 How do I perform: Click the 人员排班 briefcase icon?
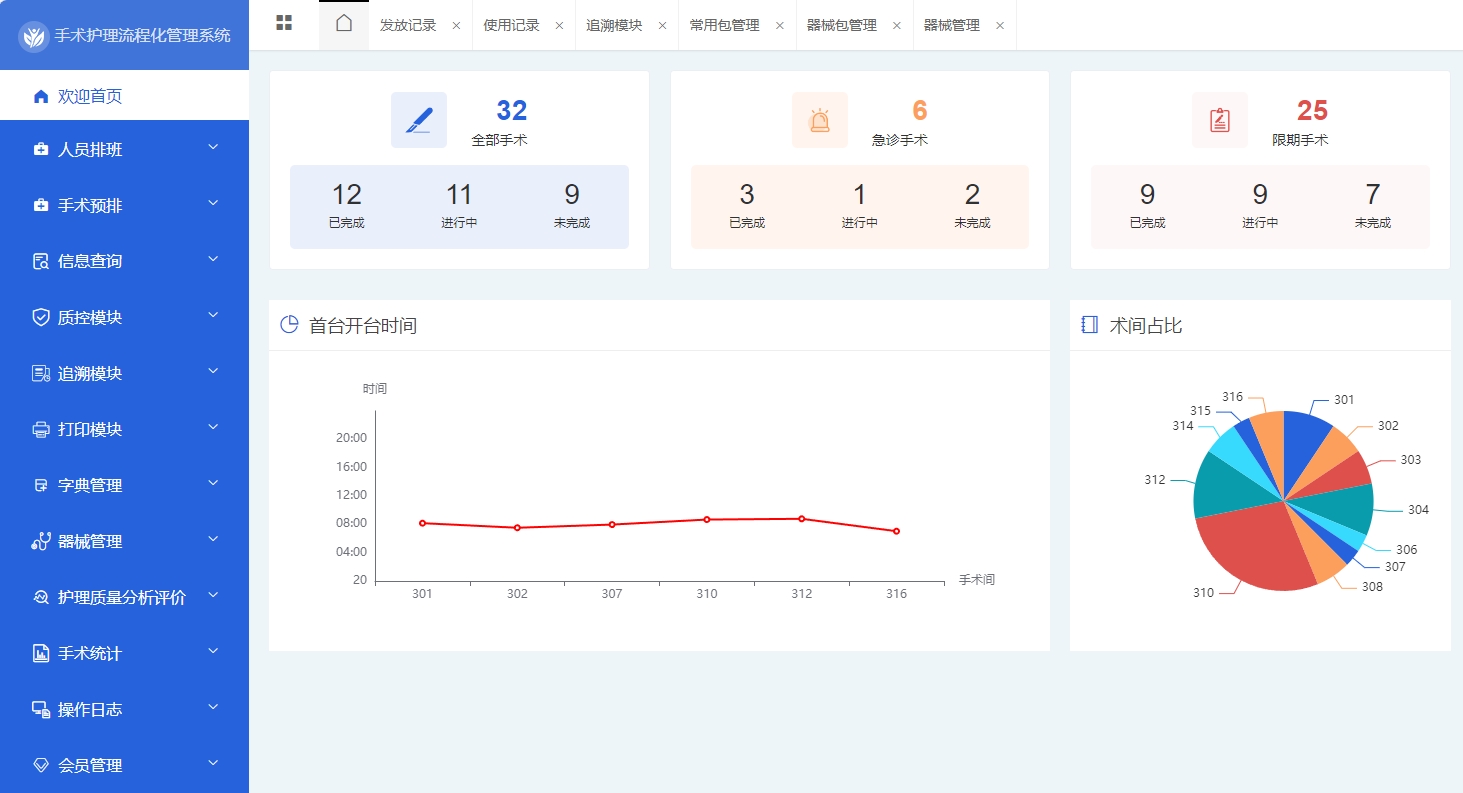pos(41,150)
